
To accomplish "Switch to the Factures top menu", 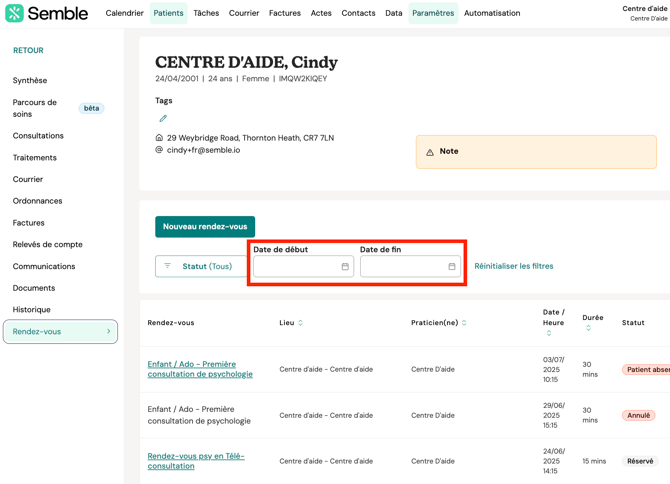I will coord(284,13).
